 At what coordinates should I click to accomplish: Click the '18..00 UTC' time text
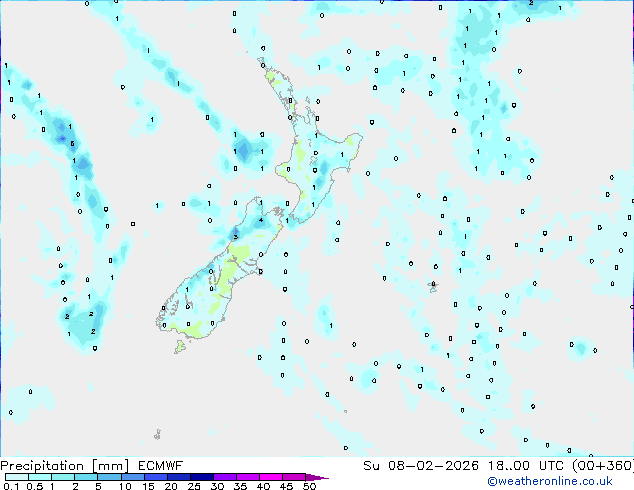pos(525,466)
